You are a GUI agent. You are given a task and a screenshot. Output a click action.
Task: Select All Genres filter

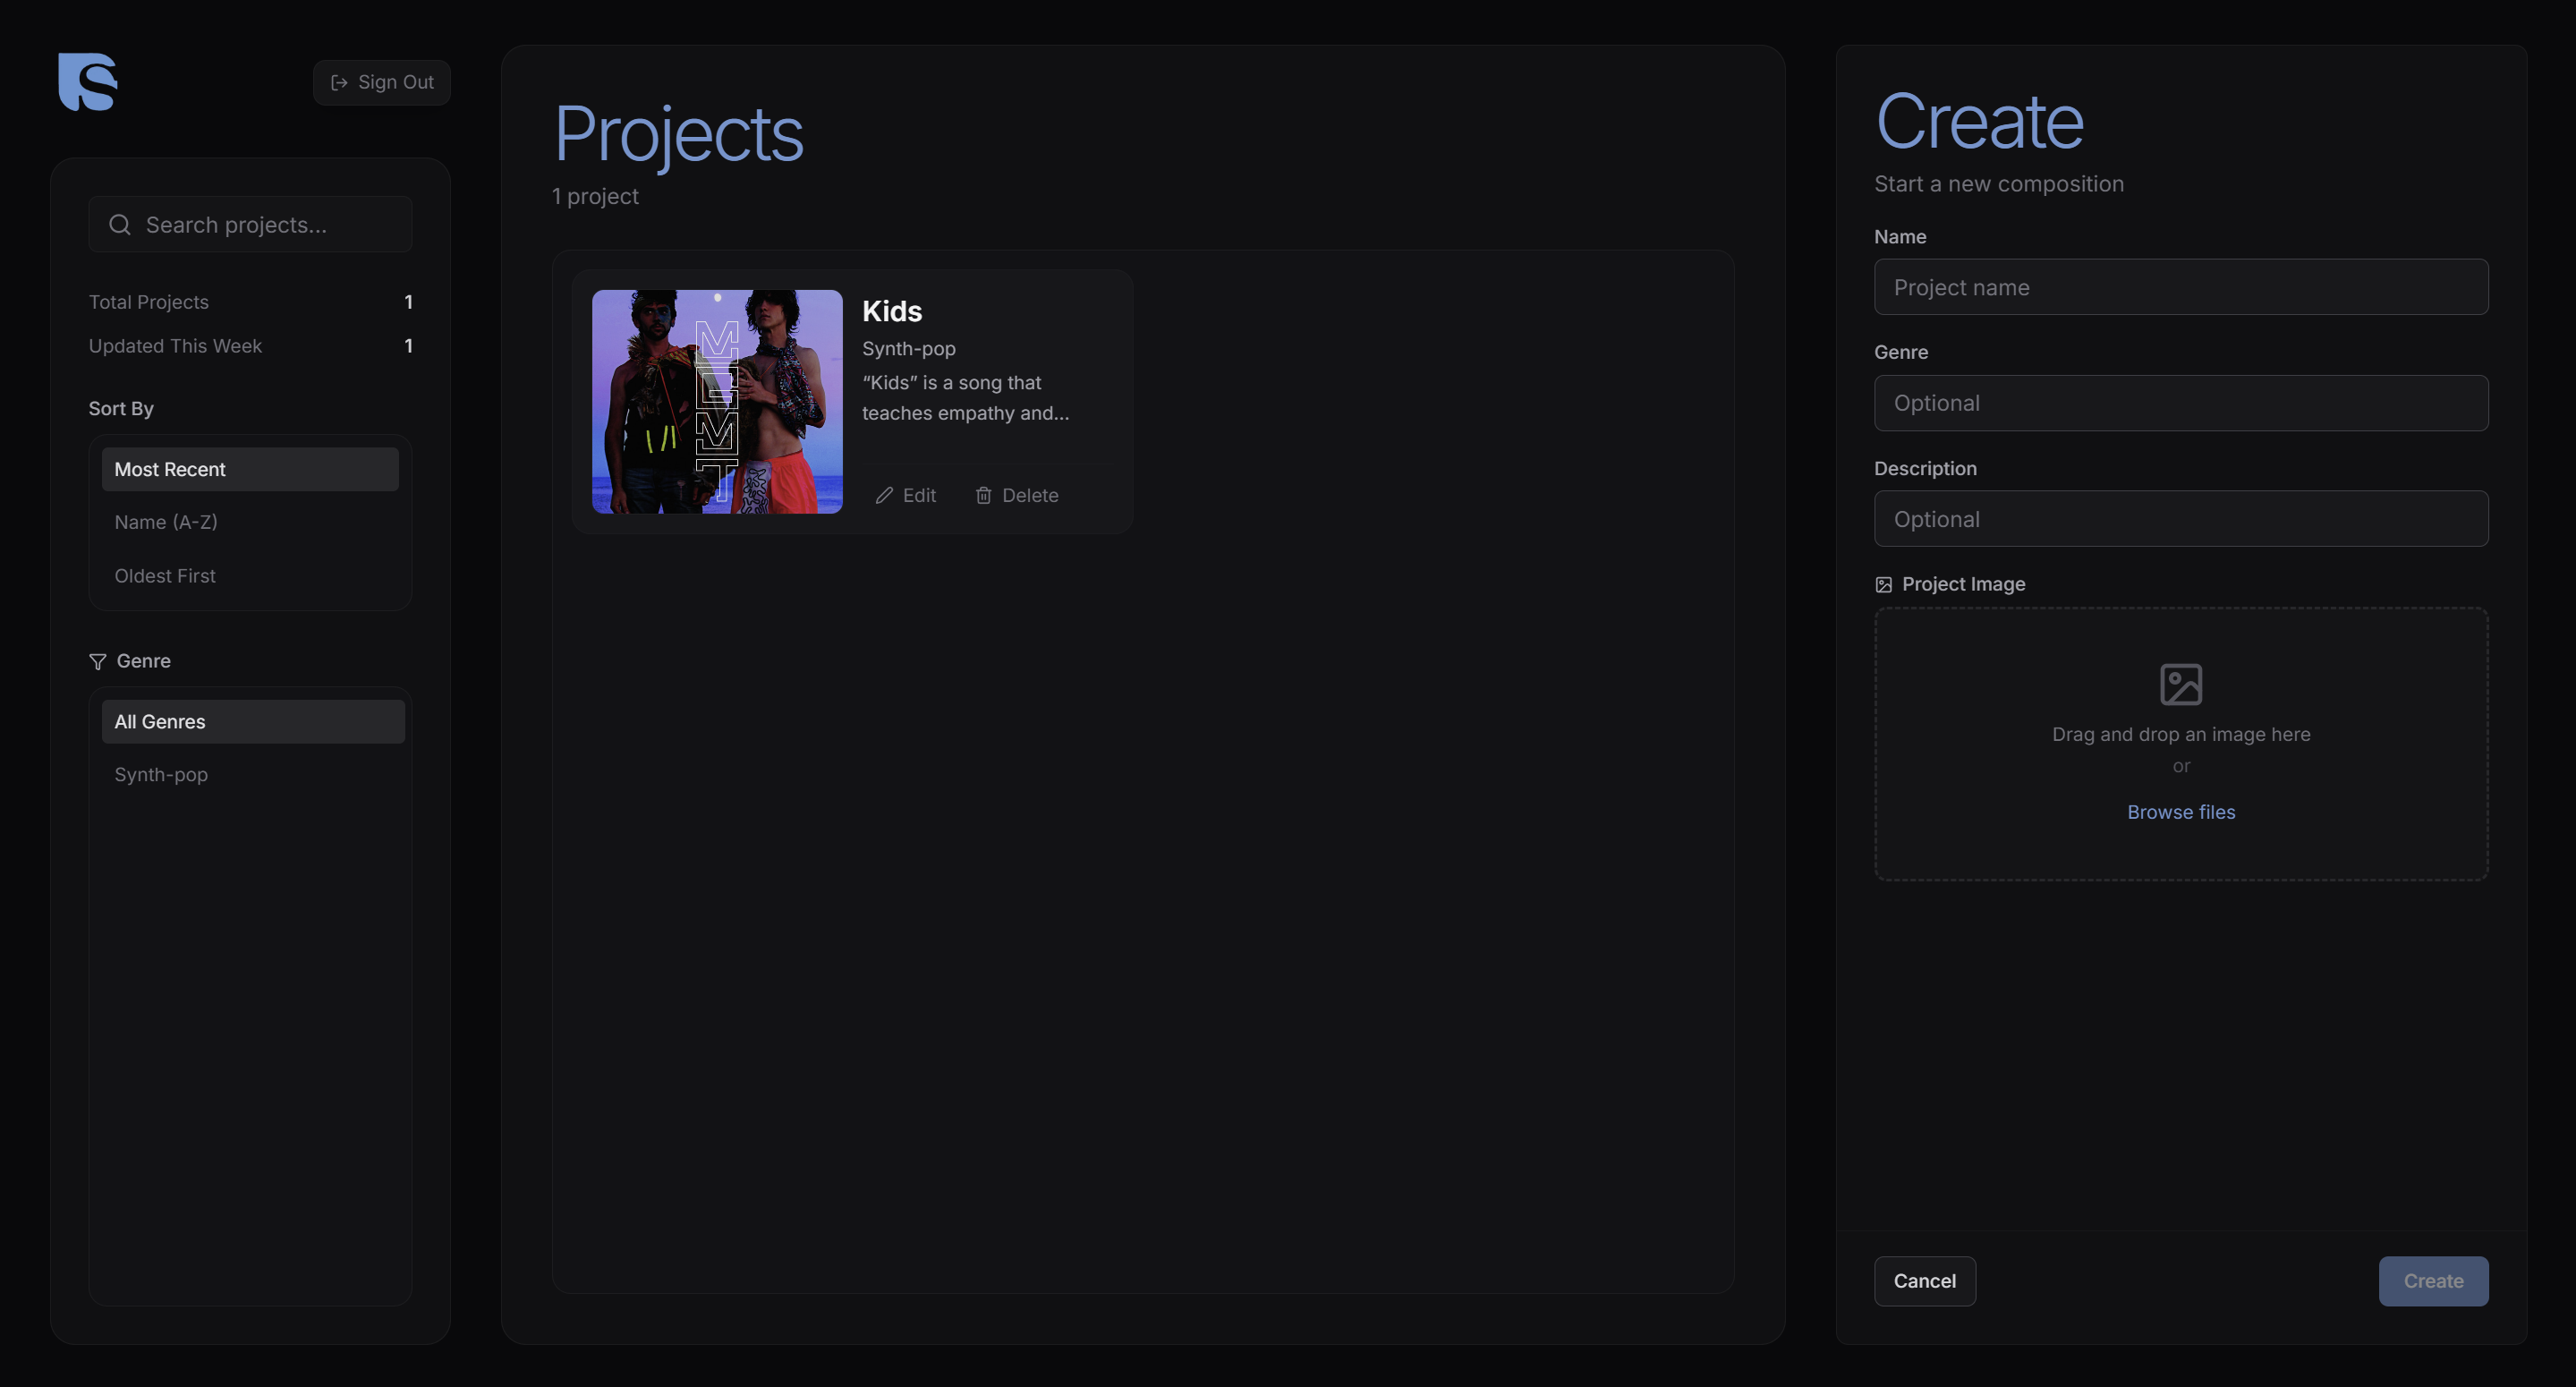point(253,722)
